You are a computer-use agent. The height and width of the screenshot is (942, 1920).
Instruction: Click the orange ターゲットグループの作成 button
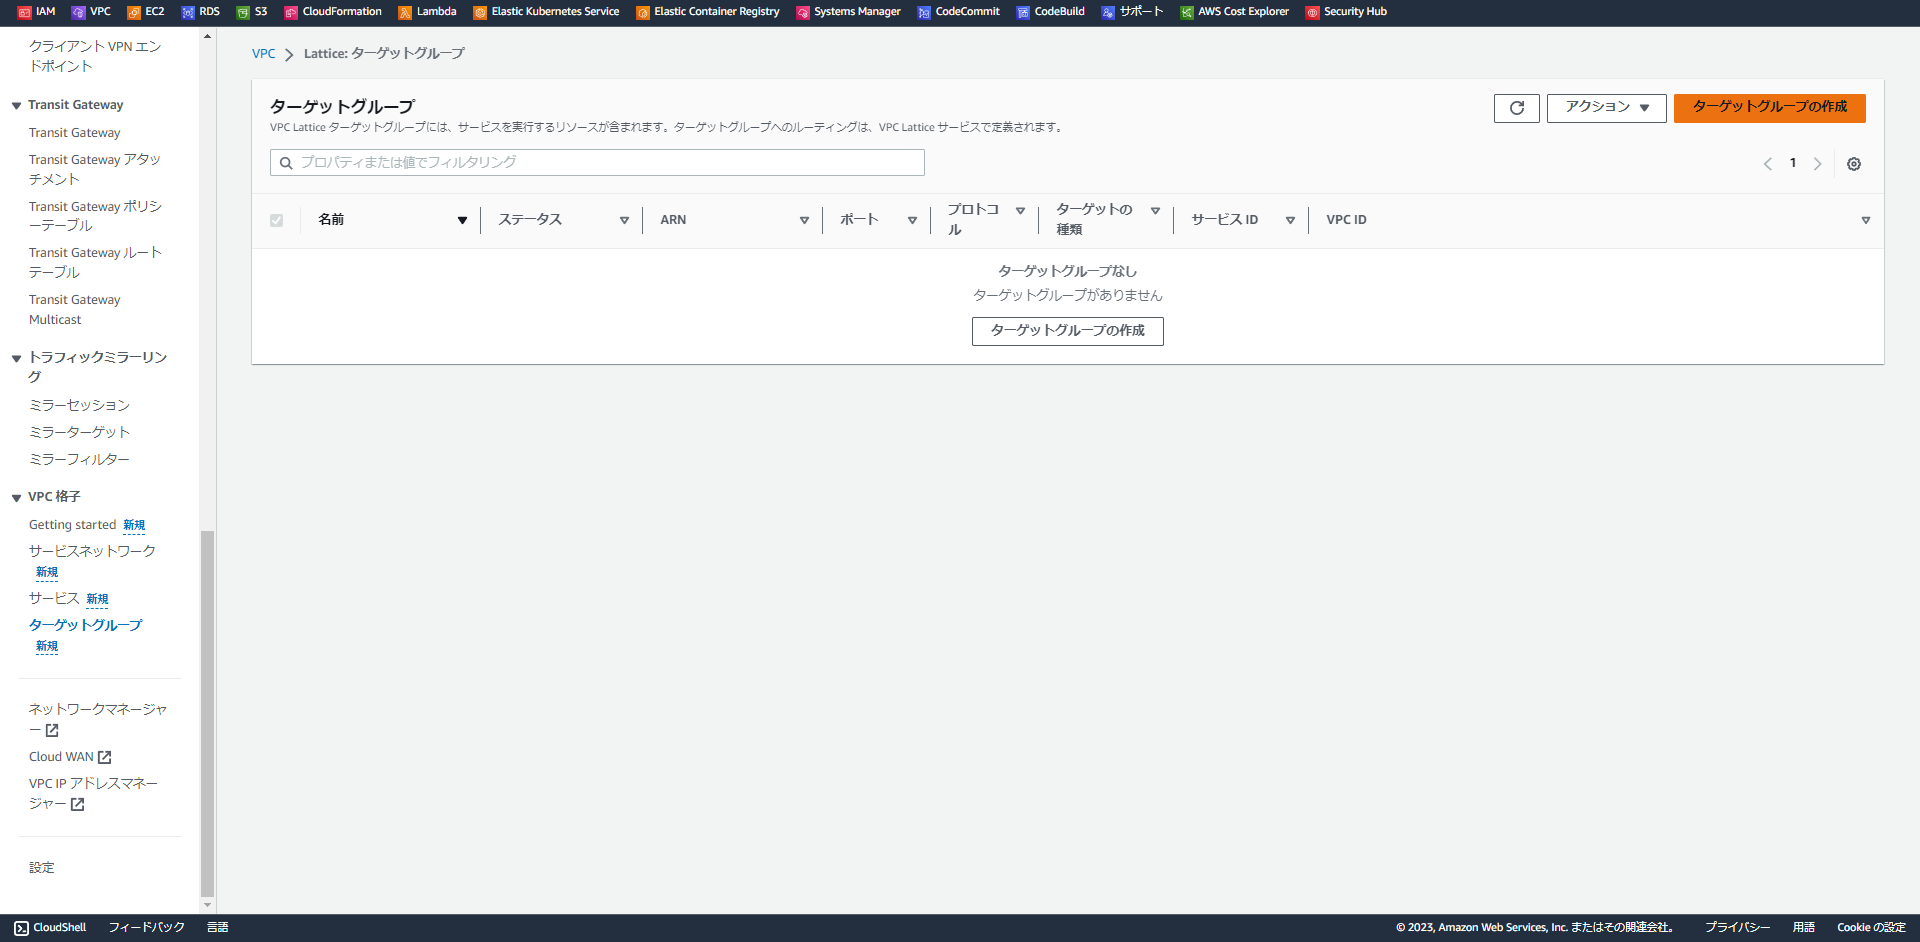[x=1769, y=108]
